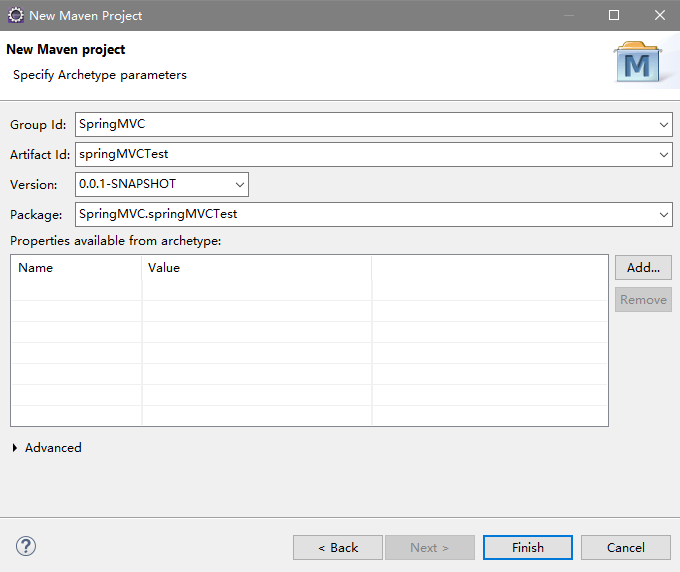
Task: Click the Eclipse icon in title bar
Action: click(16, 15)
